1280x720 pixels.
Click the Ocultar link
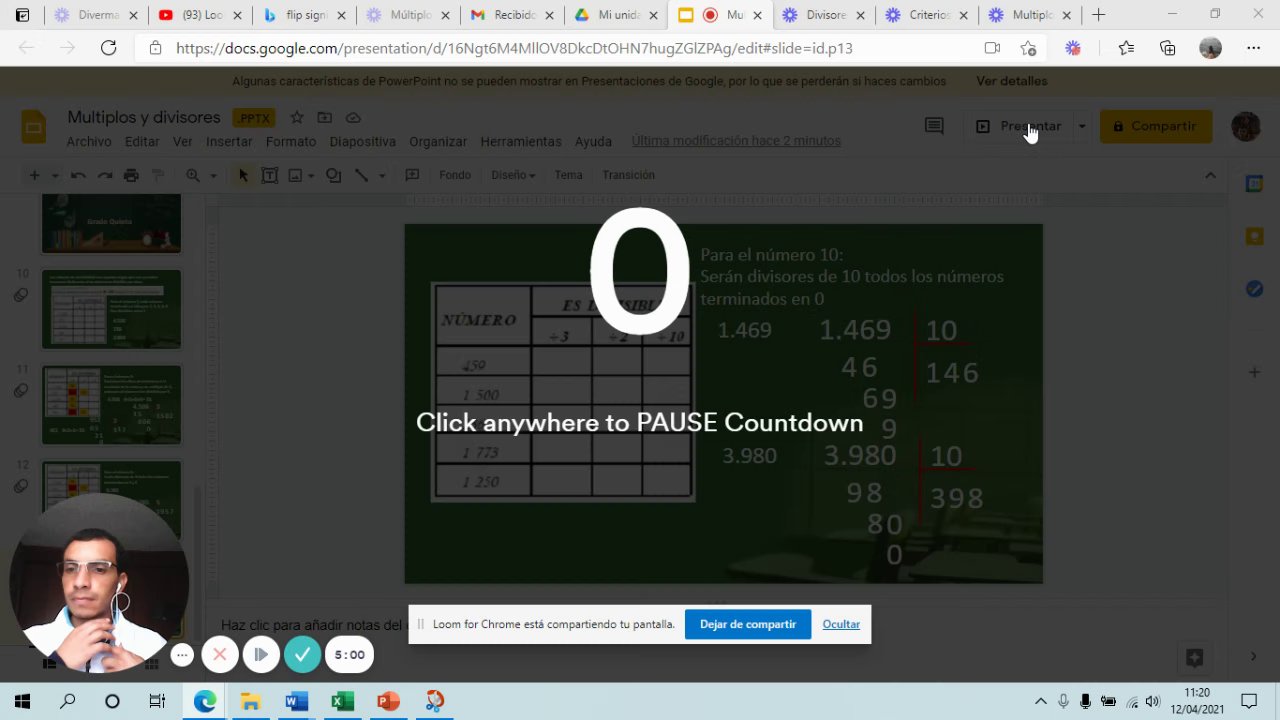point(841,624)
